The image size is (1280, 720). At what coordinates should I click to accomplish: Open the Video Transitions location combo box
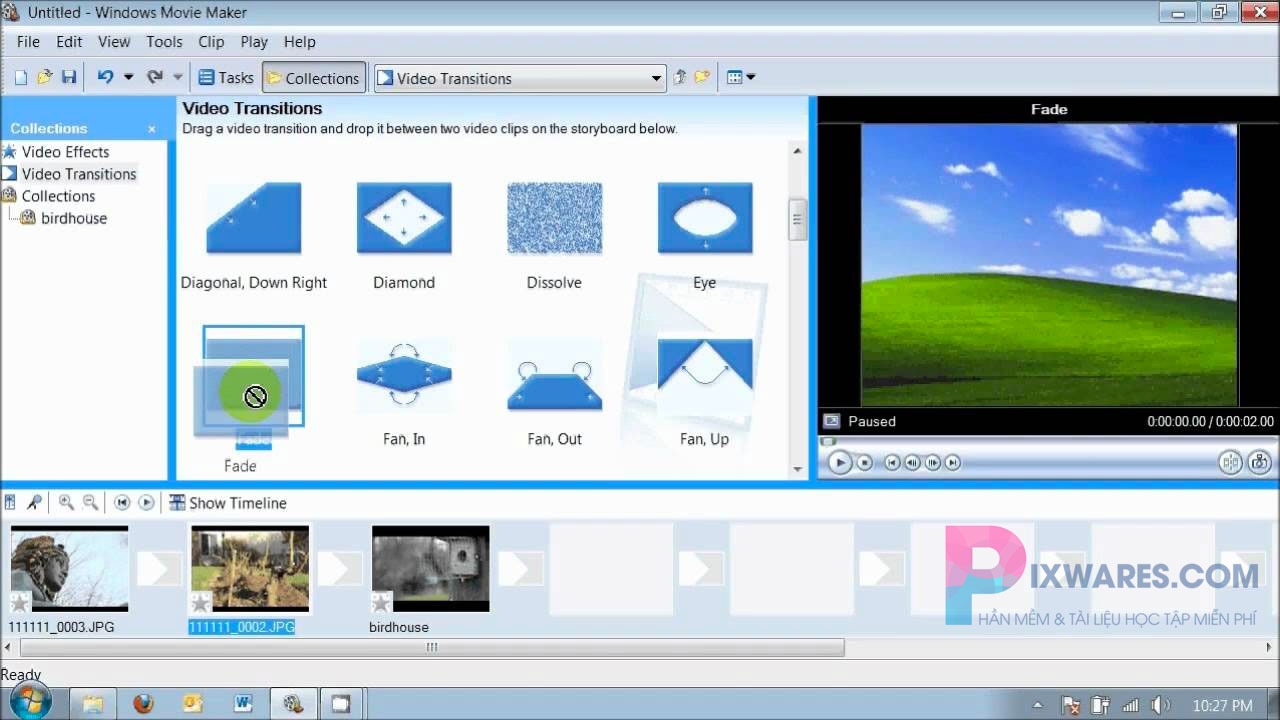[x=520, y=78]
